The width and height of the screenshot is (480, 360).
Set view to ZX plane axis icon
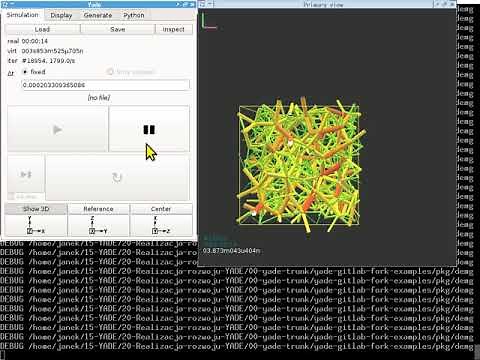[161, 225]
